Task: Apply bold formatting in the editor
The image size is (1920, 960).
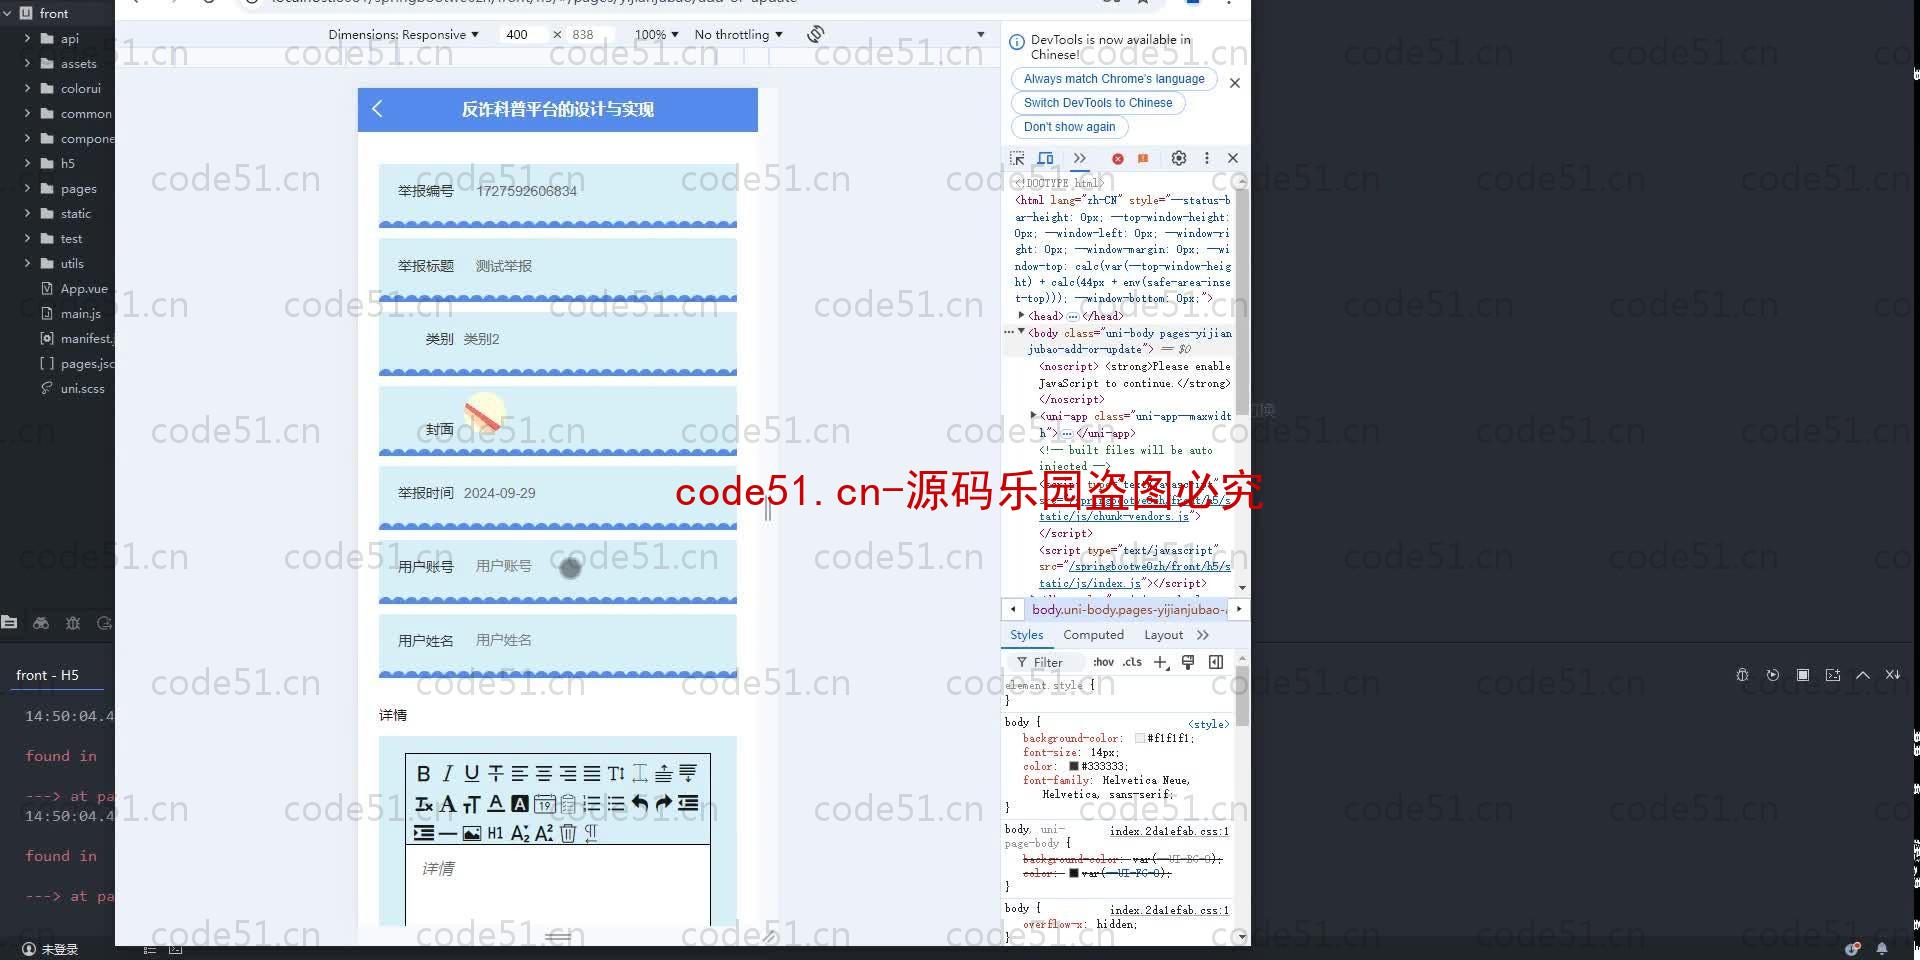Action: tap(424, 773)
